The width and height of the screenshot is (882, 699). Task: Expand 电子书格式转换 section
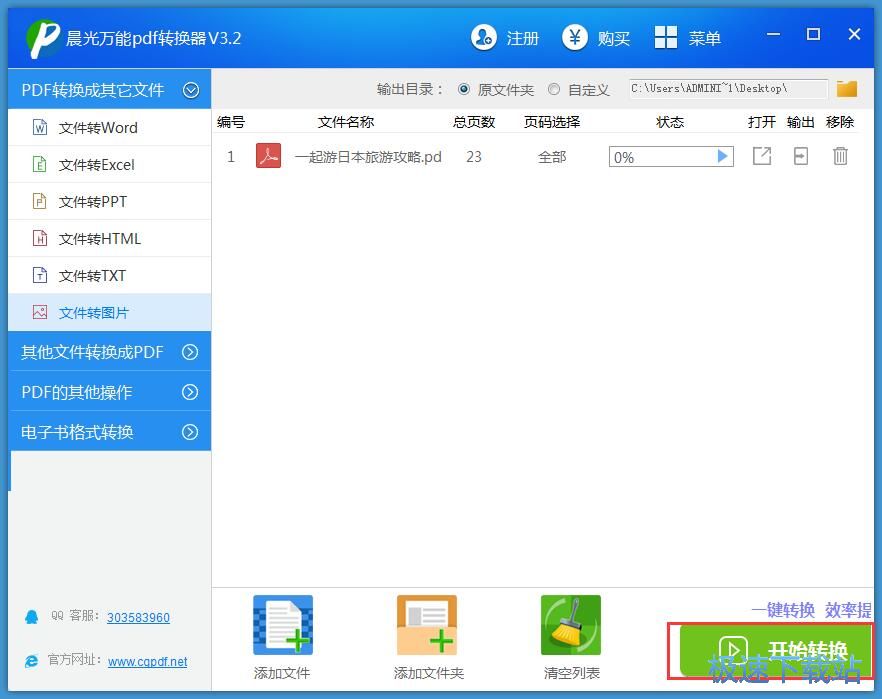(x=110, y=432)
